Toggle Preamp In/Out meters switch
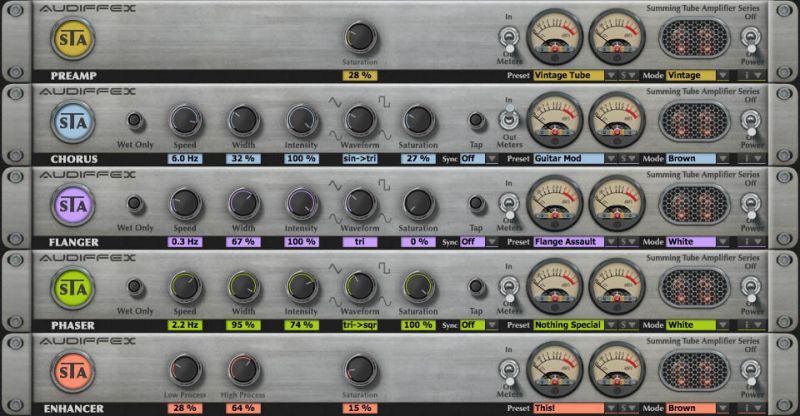The width and height of the screenshot is (800, 416). tap(509, 40)
